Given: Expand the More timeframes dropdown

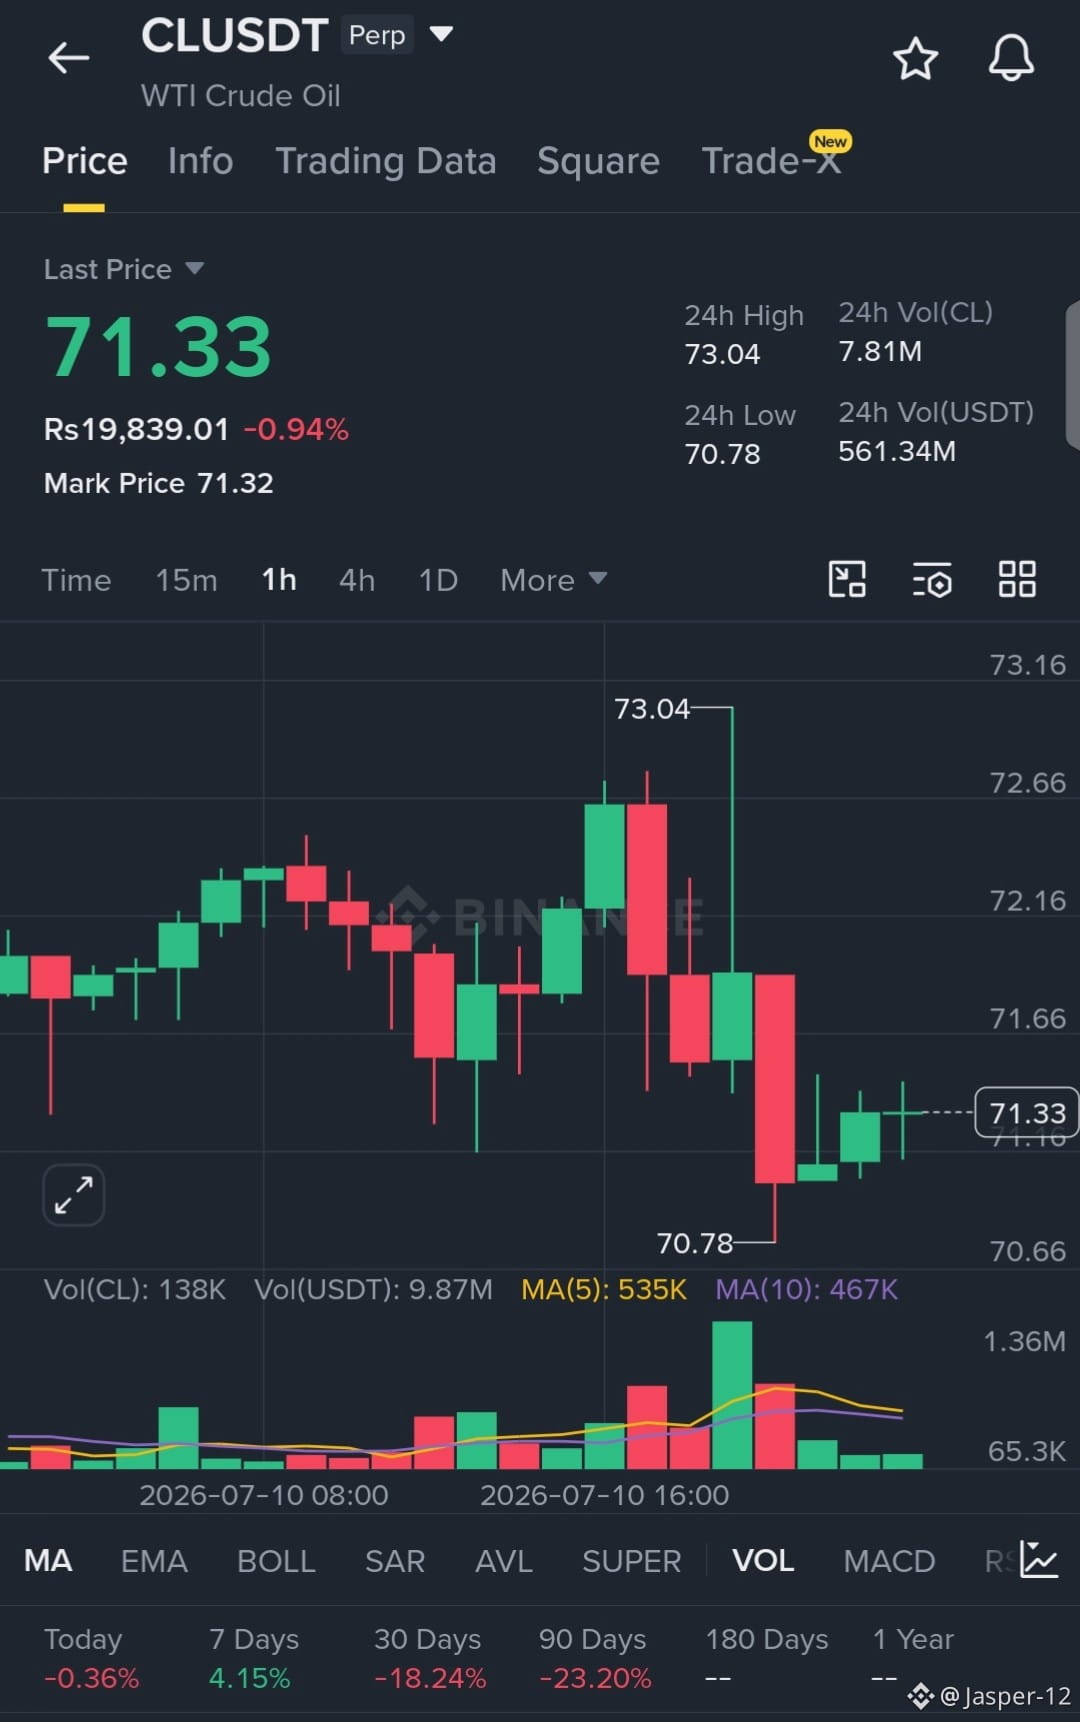Looking at the screenshot, I should [553, 580].
